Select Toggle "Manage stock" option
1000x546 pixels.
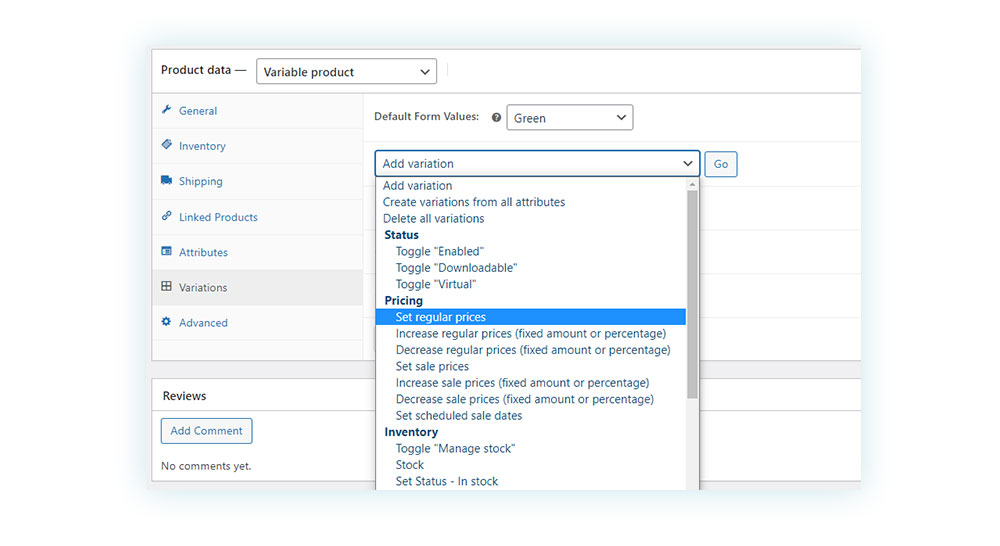(x=455, y=448)
